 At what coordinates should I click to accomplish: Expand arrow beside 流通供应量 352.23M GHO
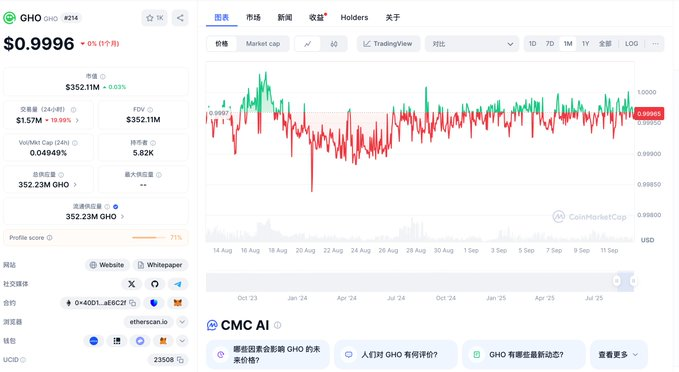pos(122,217)
